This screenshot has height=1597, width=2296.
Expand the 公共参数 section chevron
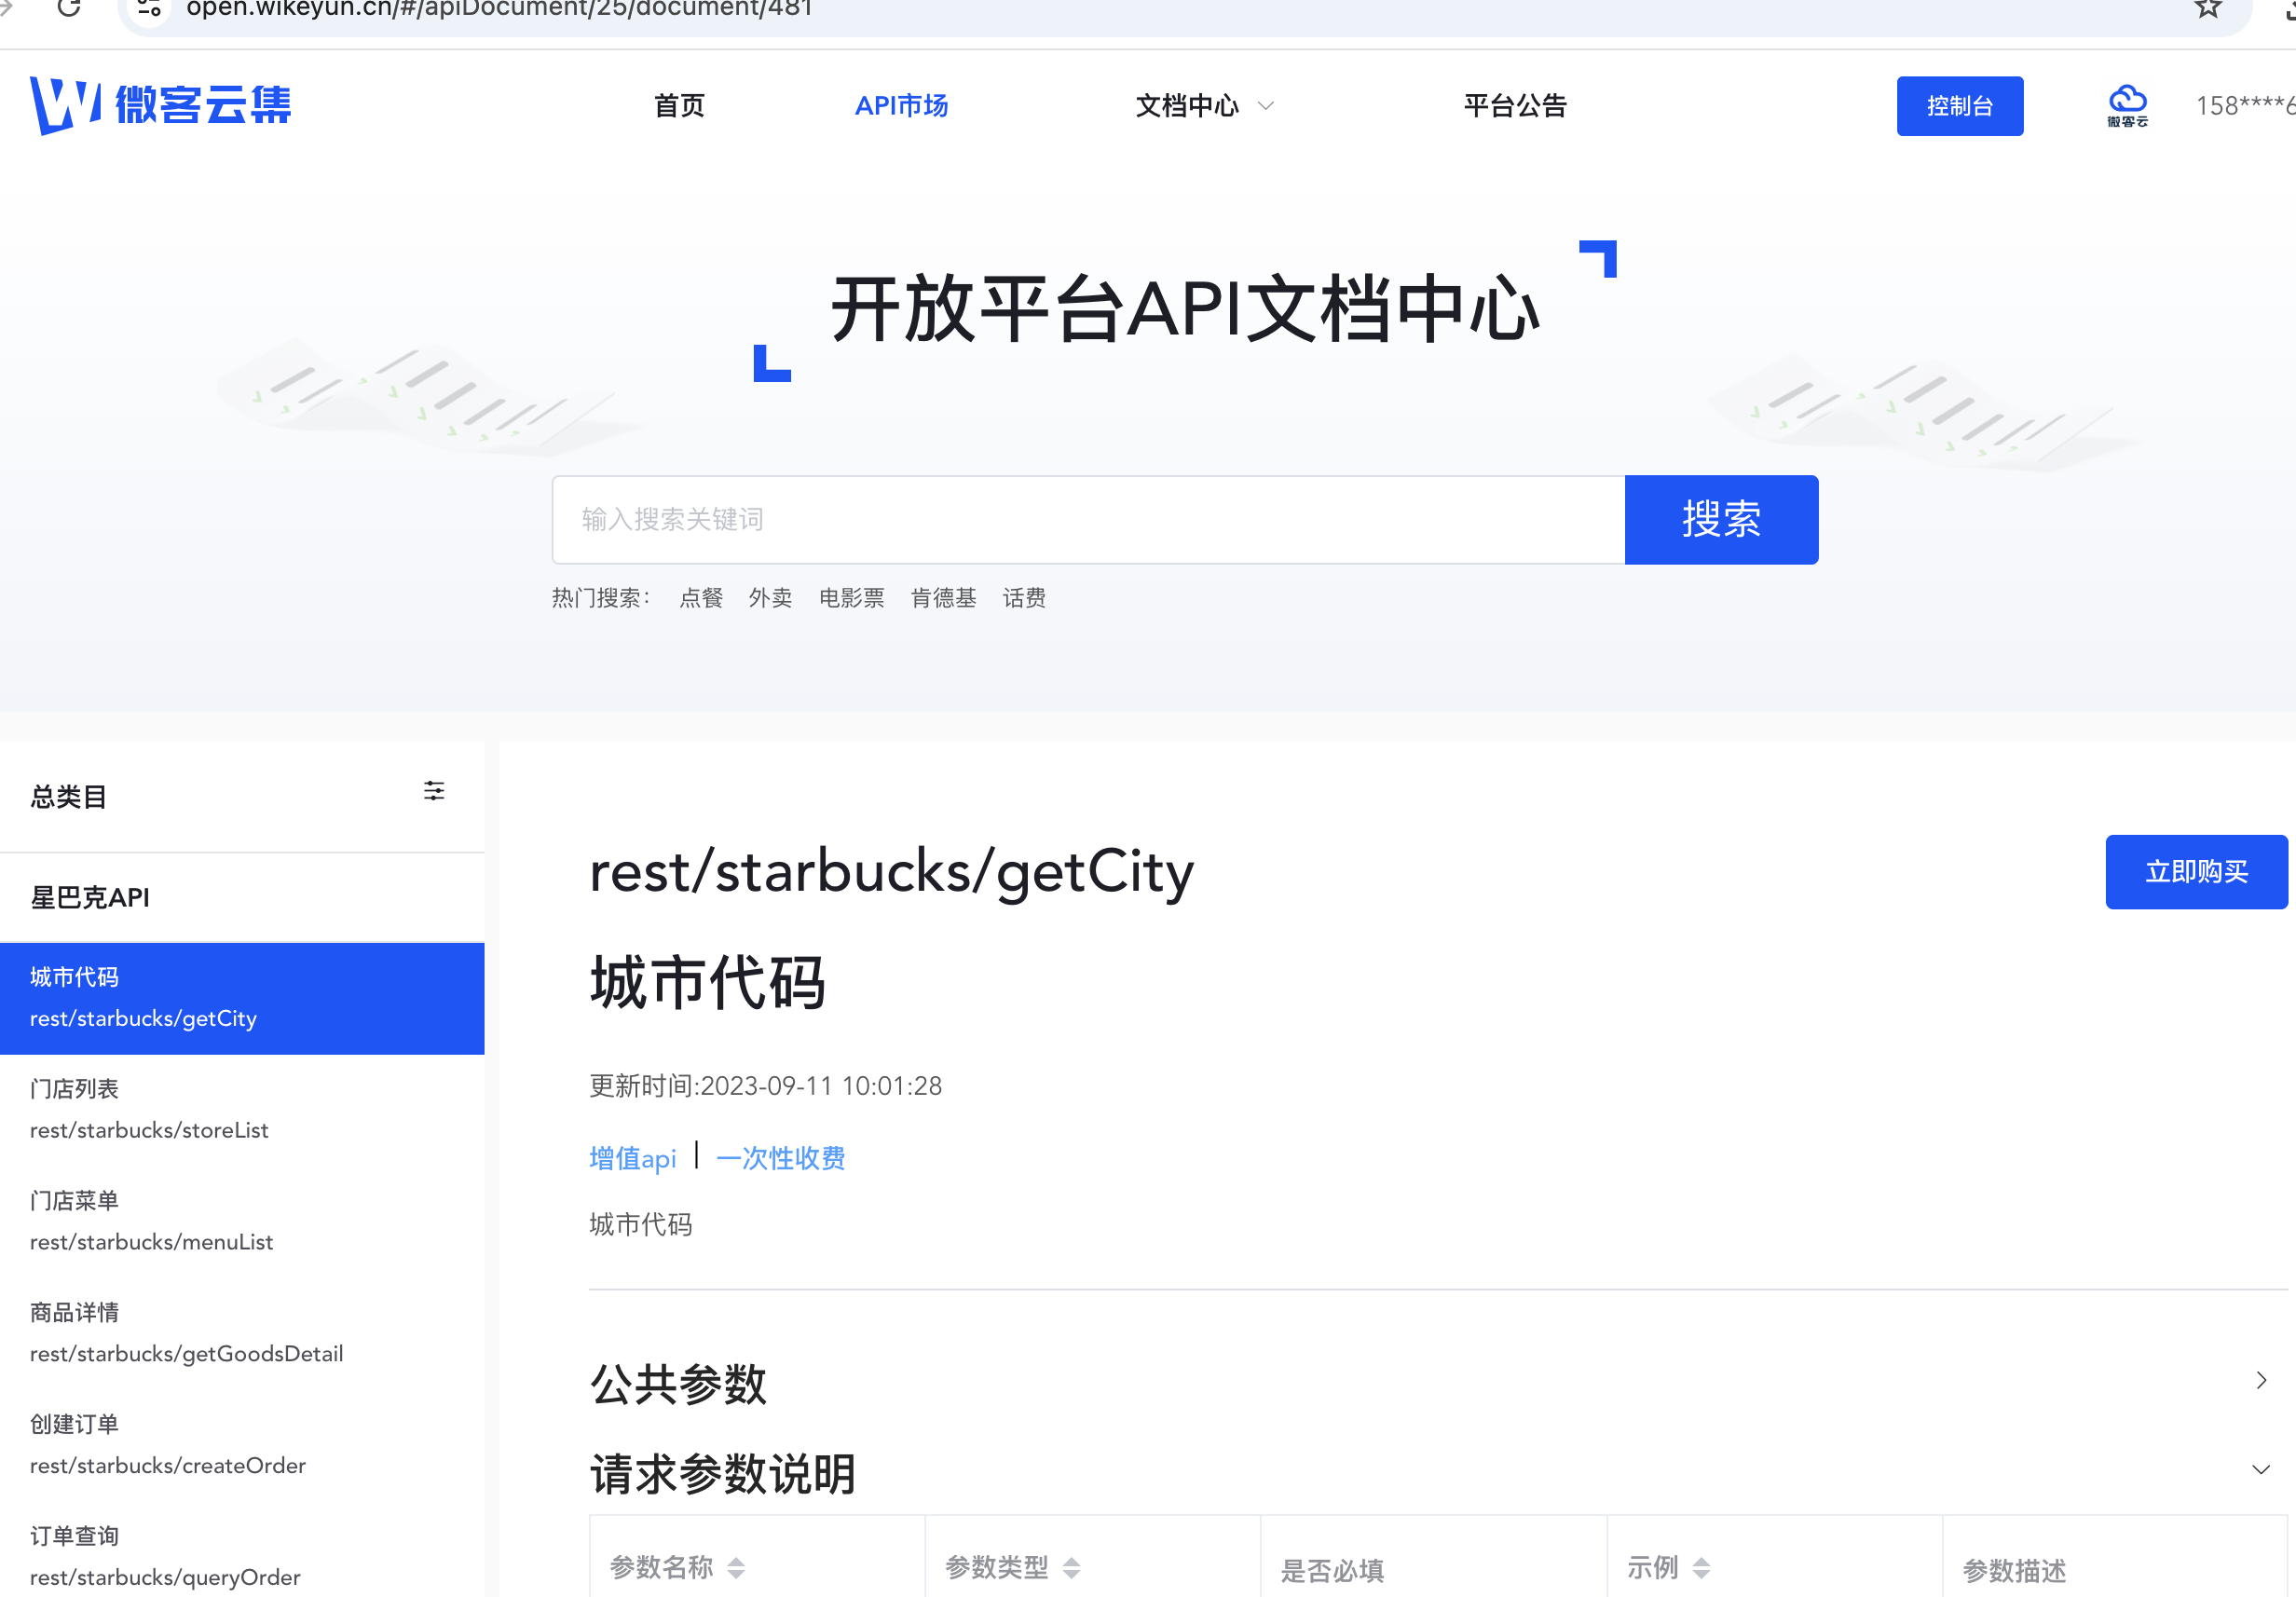(x=2261, y=1381)
